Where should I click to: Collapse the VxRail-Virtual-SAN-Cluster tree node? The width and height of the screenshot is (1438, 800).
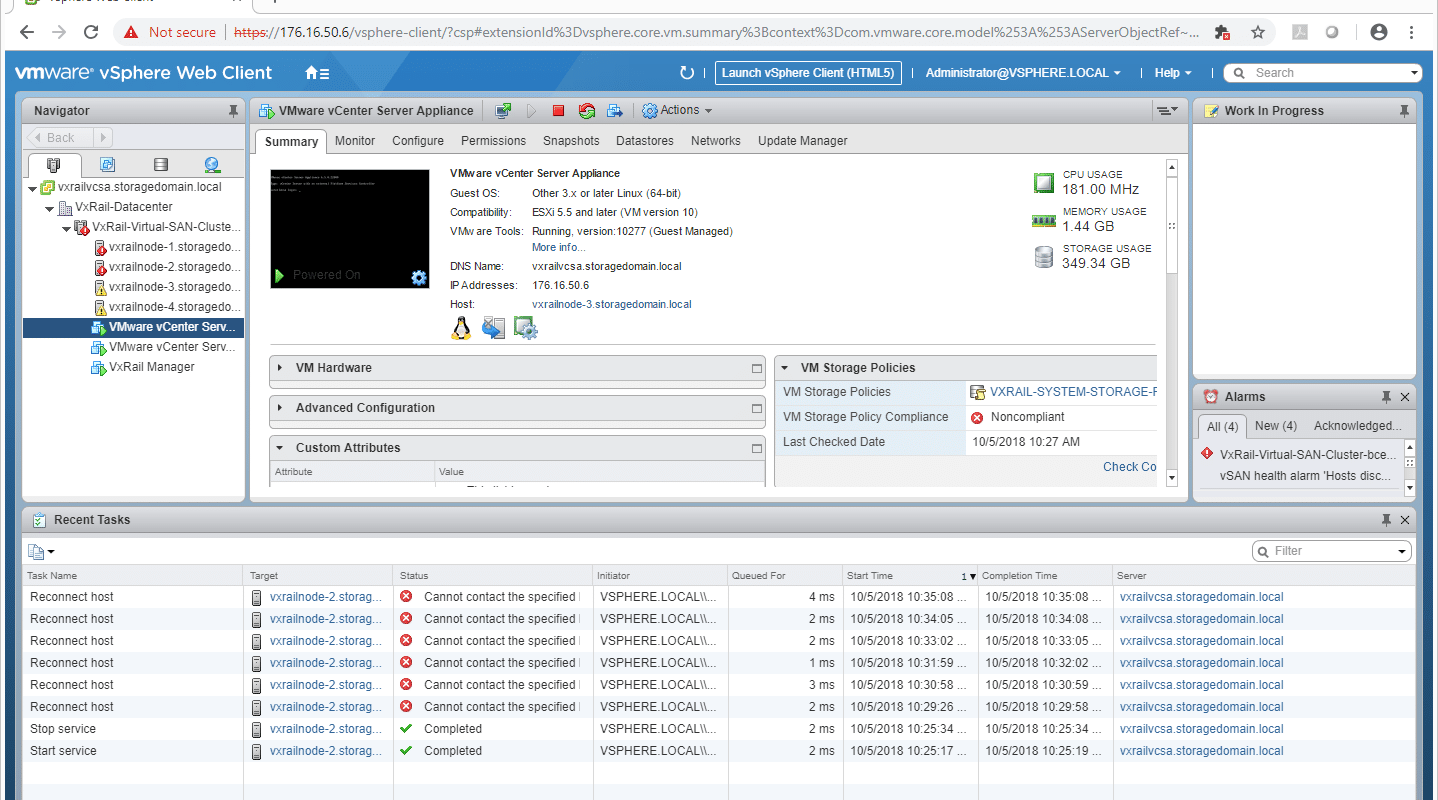[x=67, y=228]
